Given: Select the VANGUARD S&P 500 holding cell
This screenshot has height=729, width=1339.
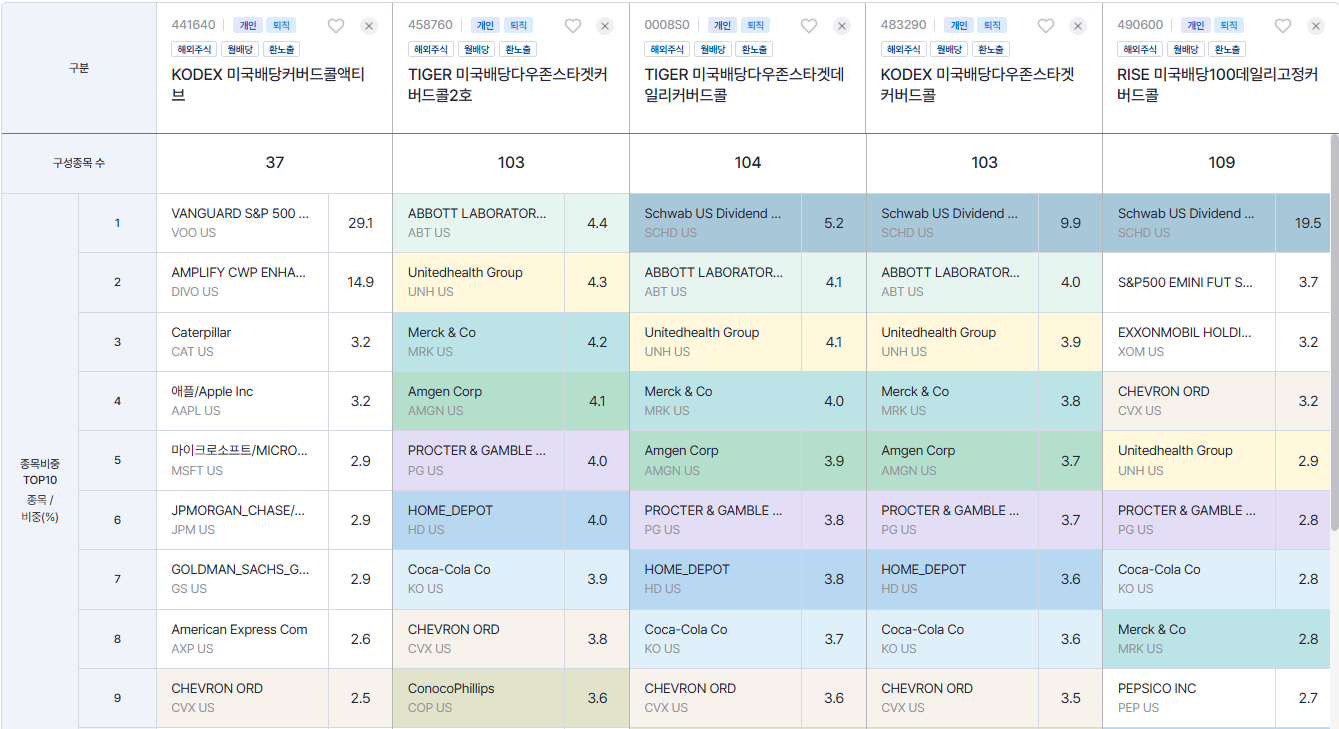Looking at the screenshot, I should click(243, 223).
